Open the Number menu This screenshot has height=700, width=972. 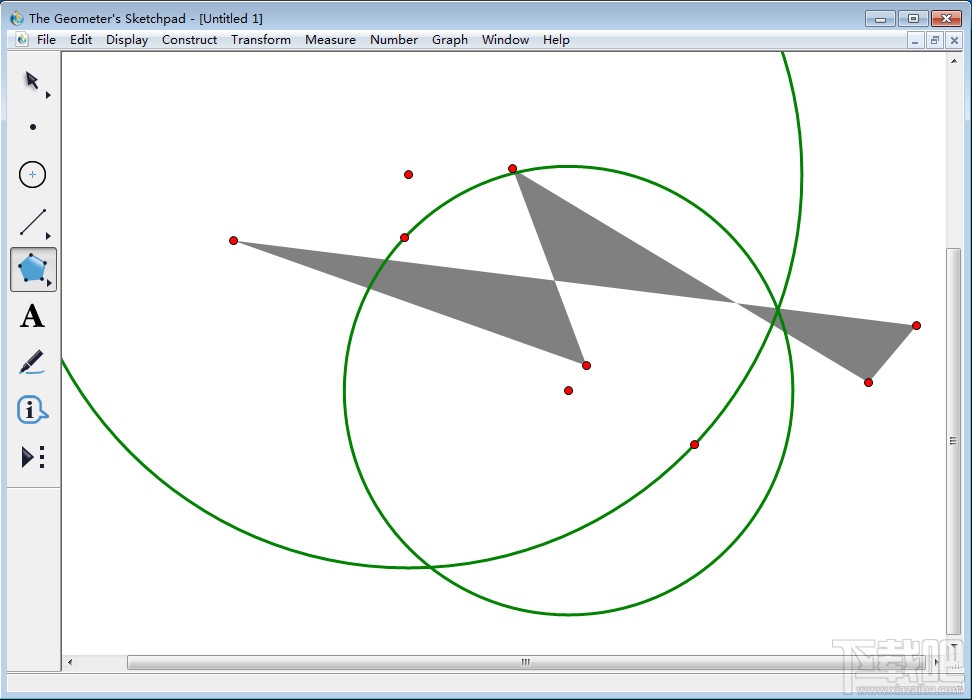[x=394, y=40]
